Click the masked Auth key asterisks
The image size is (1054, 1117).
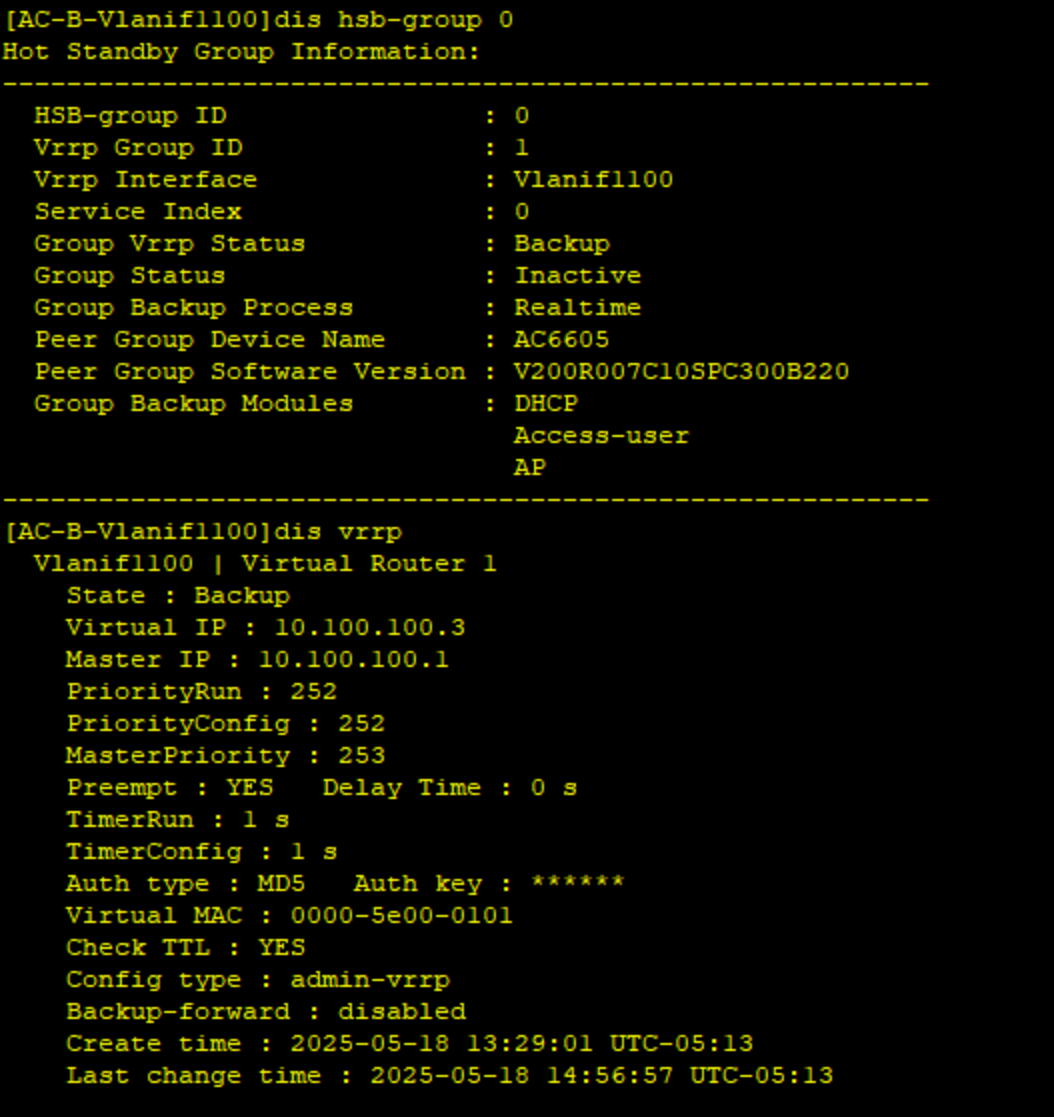coord(578,882)
